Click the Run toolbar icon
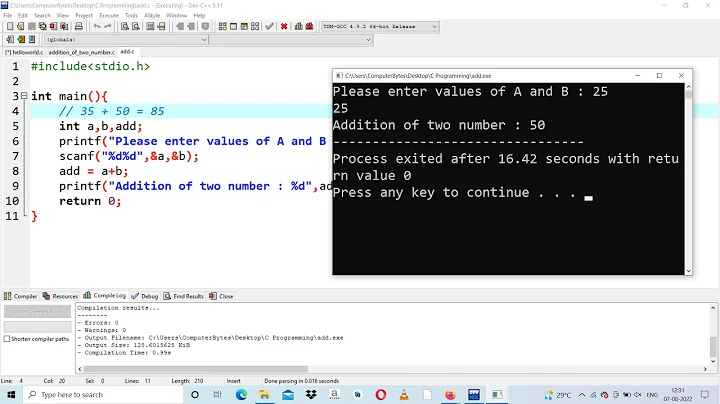 (233, 27)
